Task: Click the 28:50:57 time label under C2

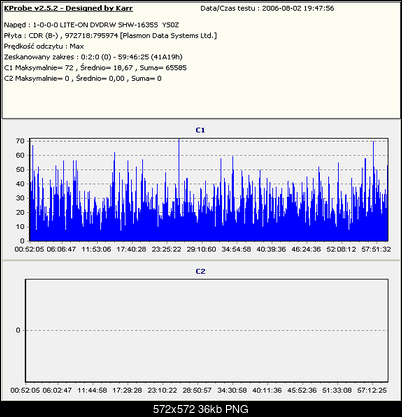Action: [197, 390]
